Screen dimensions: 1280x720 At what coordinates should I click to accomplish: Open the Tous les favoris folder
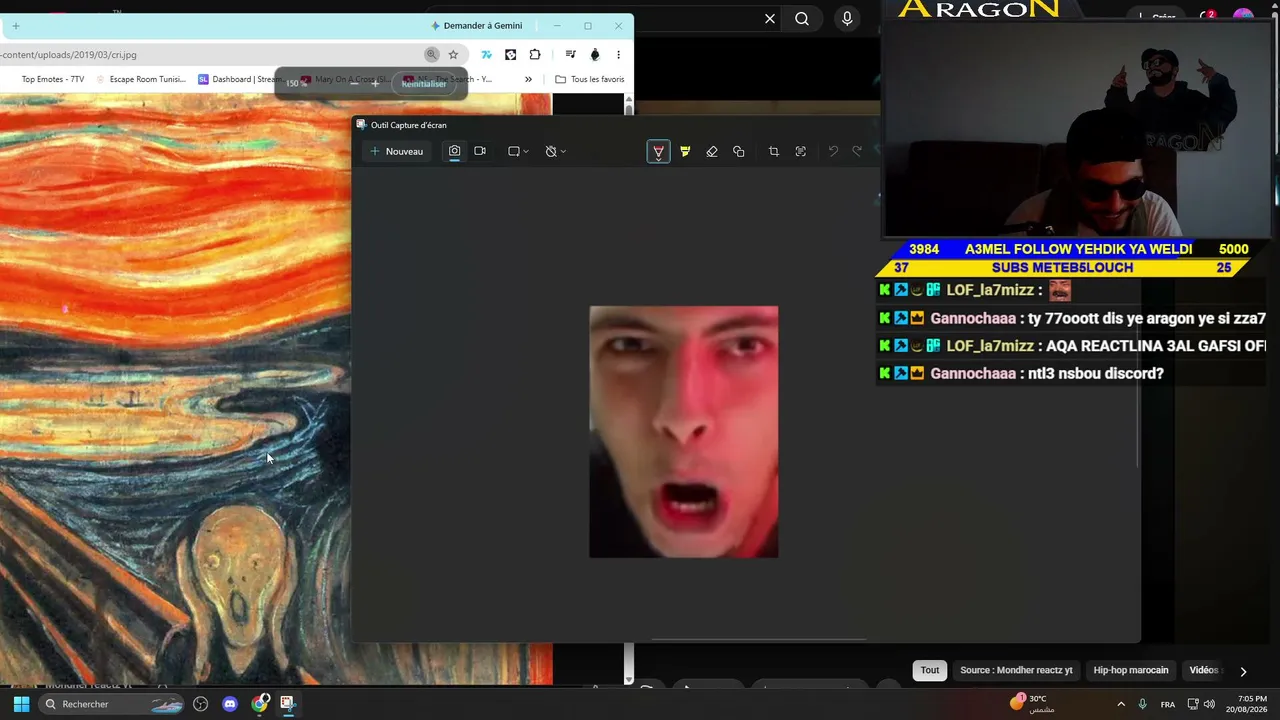coord(590,79)
